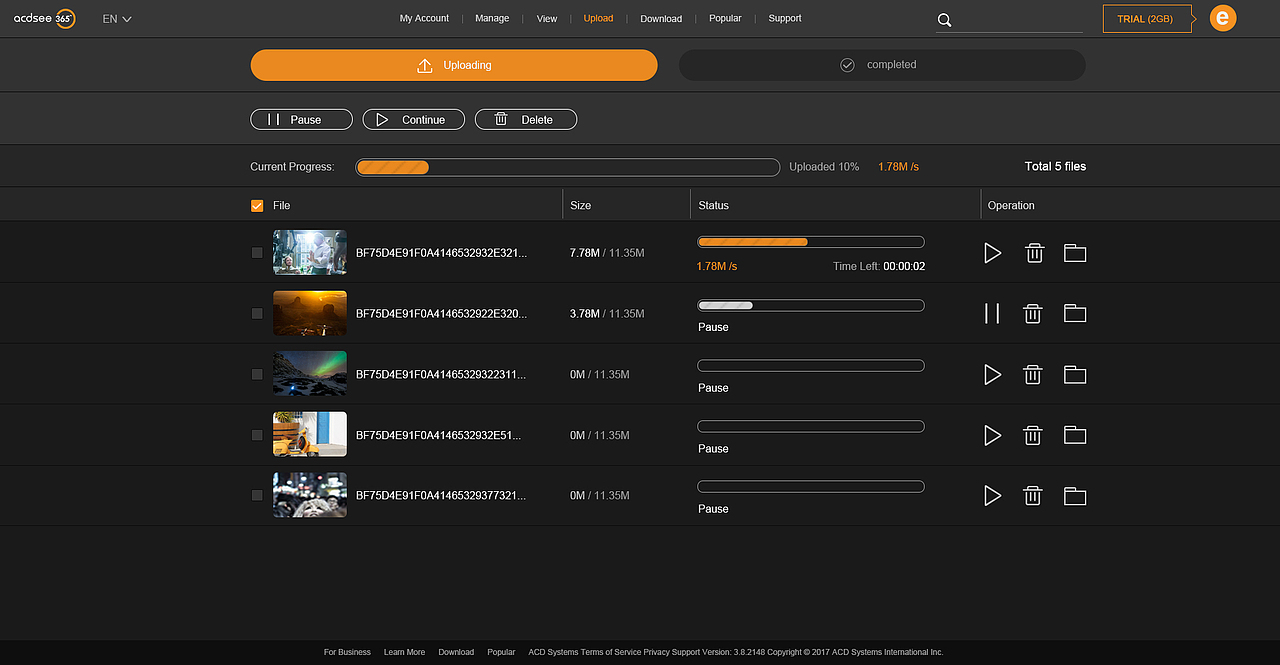
Task: Click the Current Progress bar
Action: (x=567, y=167)
